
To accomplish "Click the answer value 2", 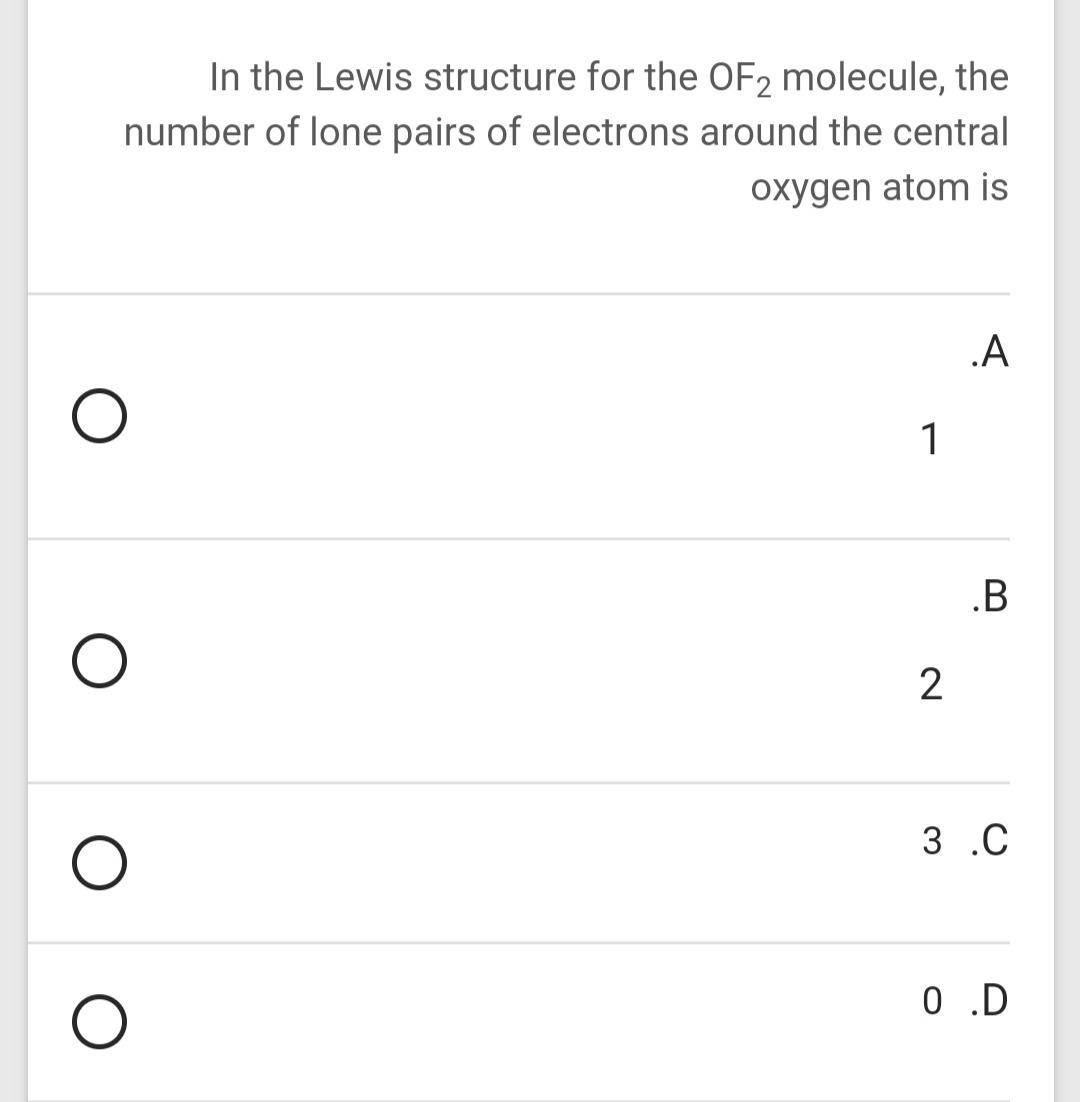I will click(929, 685).
